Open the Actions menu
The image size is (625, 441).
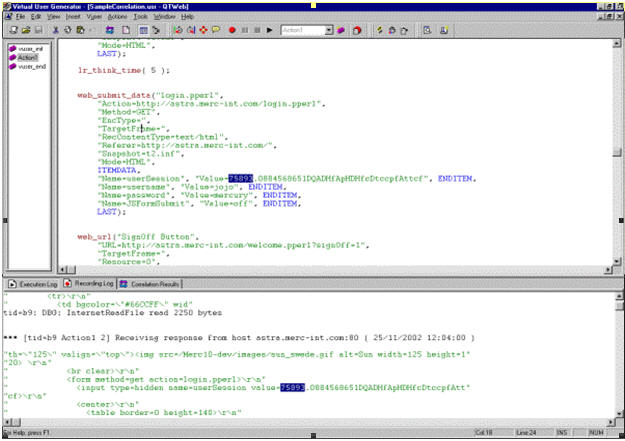pos(117,16)
